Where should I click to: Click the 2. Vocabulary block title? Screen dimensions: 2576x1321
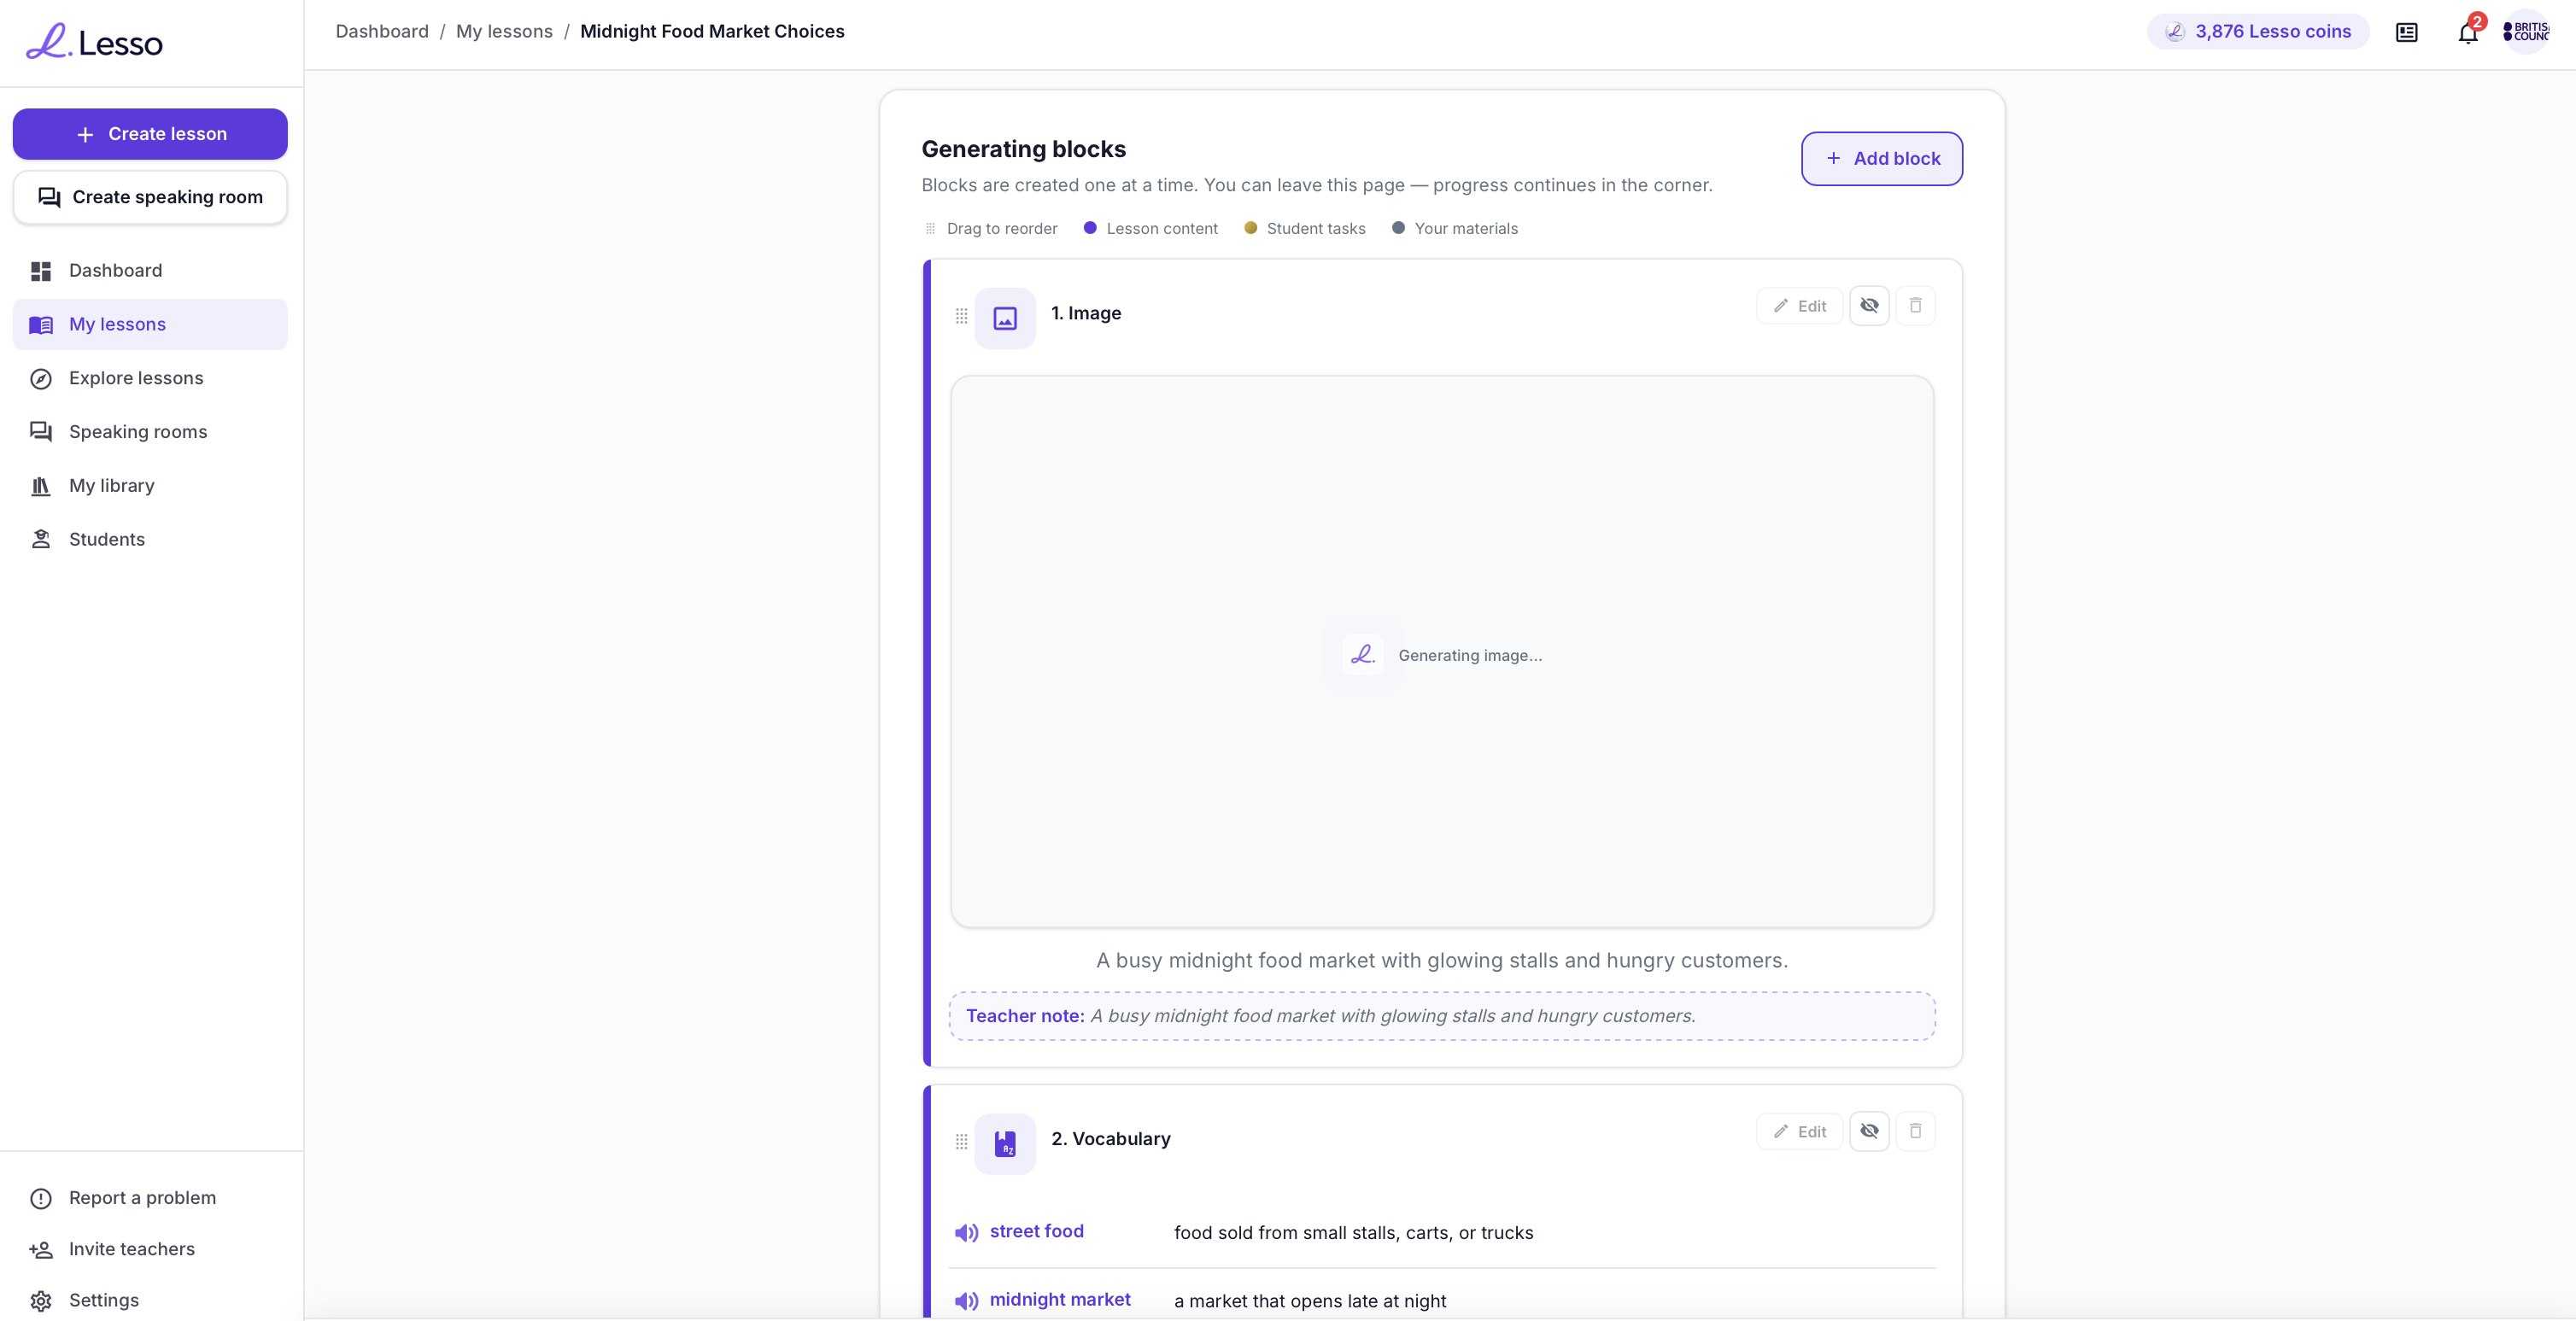(x=1111, y=1139)
